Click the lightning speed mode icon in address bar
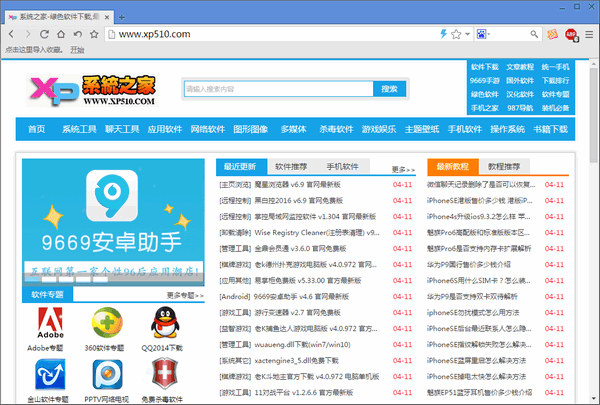The width and height of the screenshot is (600, 405). pyautogui.click(x=443, y=34)
